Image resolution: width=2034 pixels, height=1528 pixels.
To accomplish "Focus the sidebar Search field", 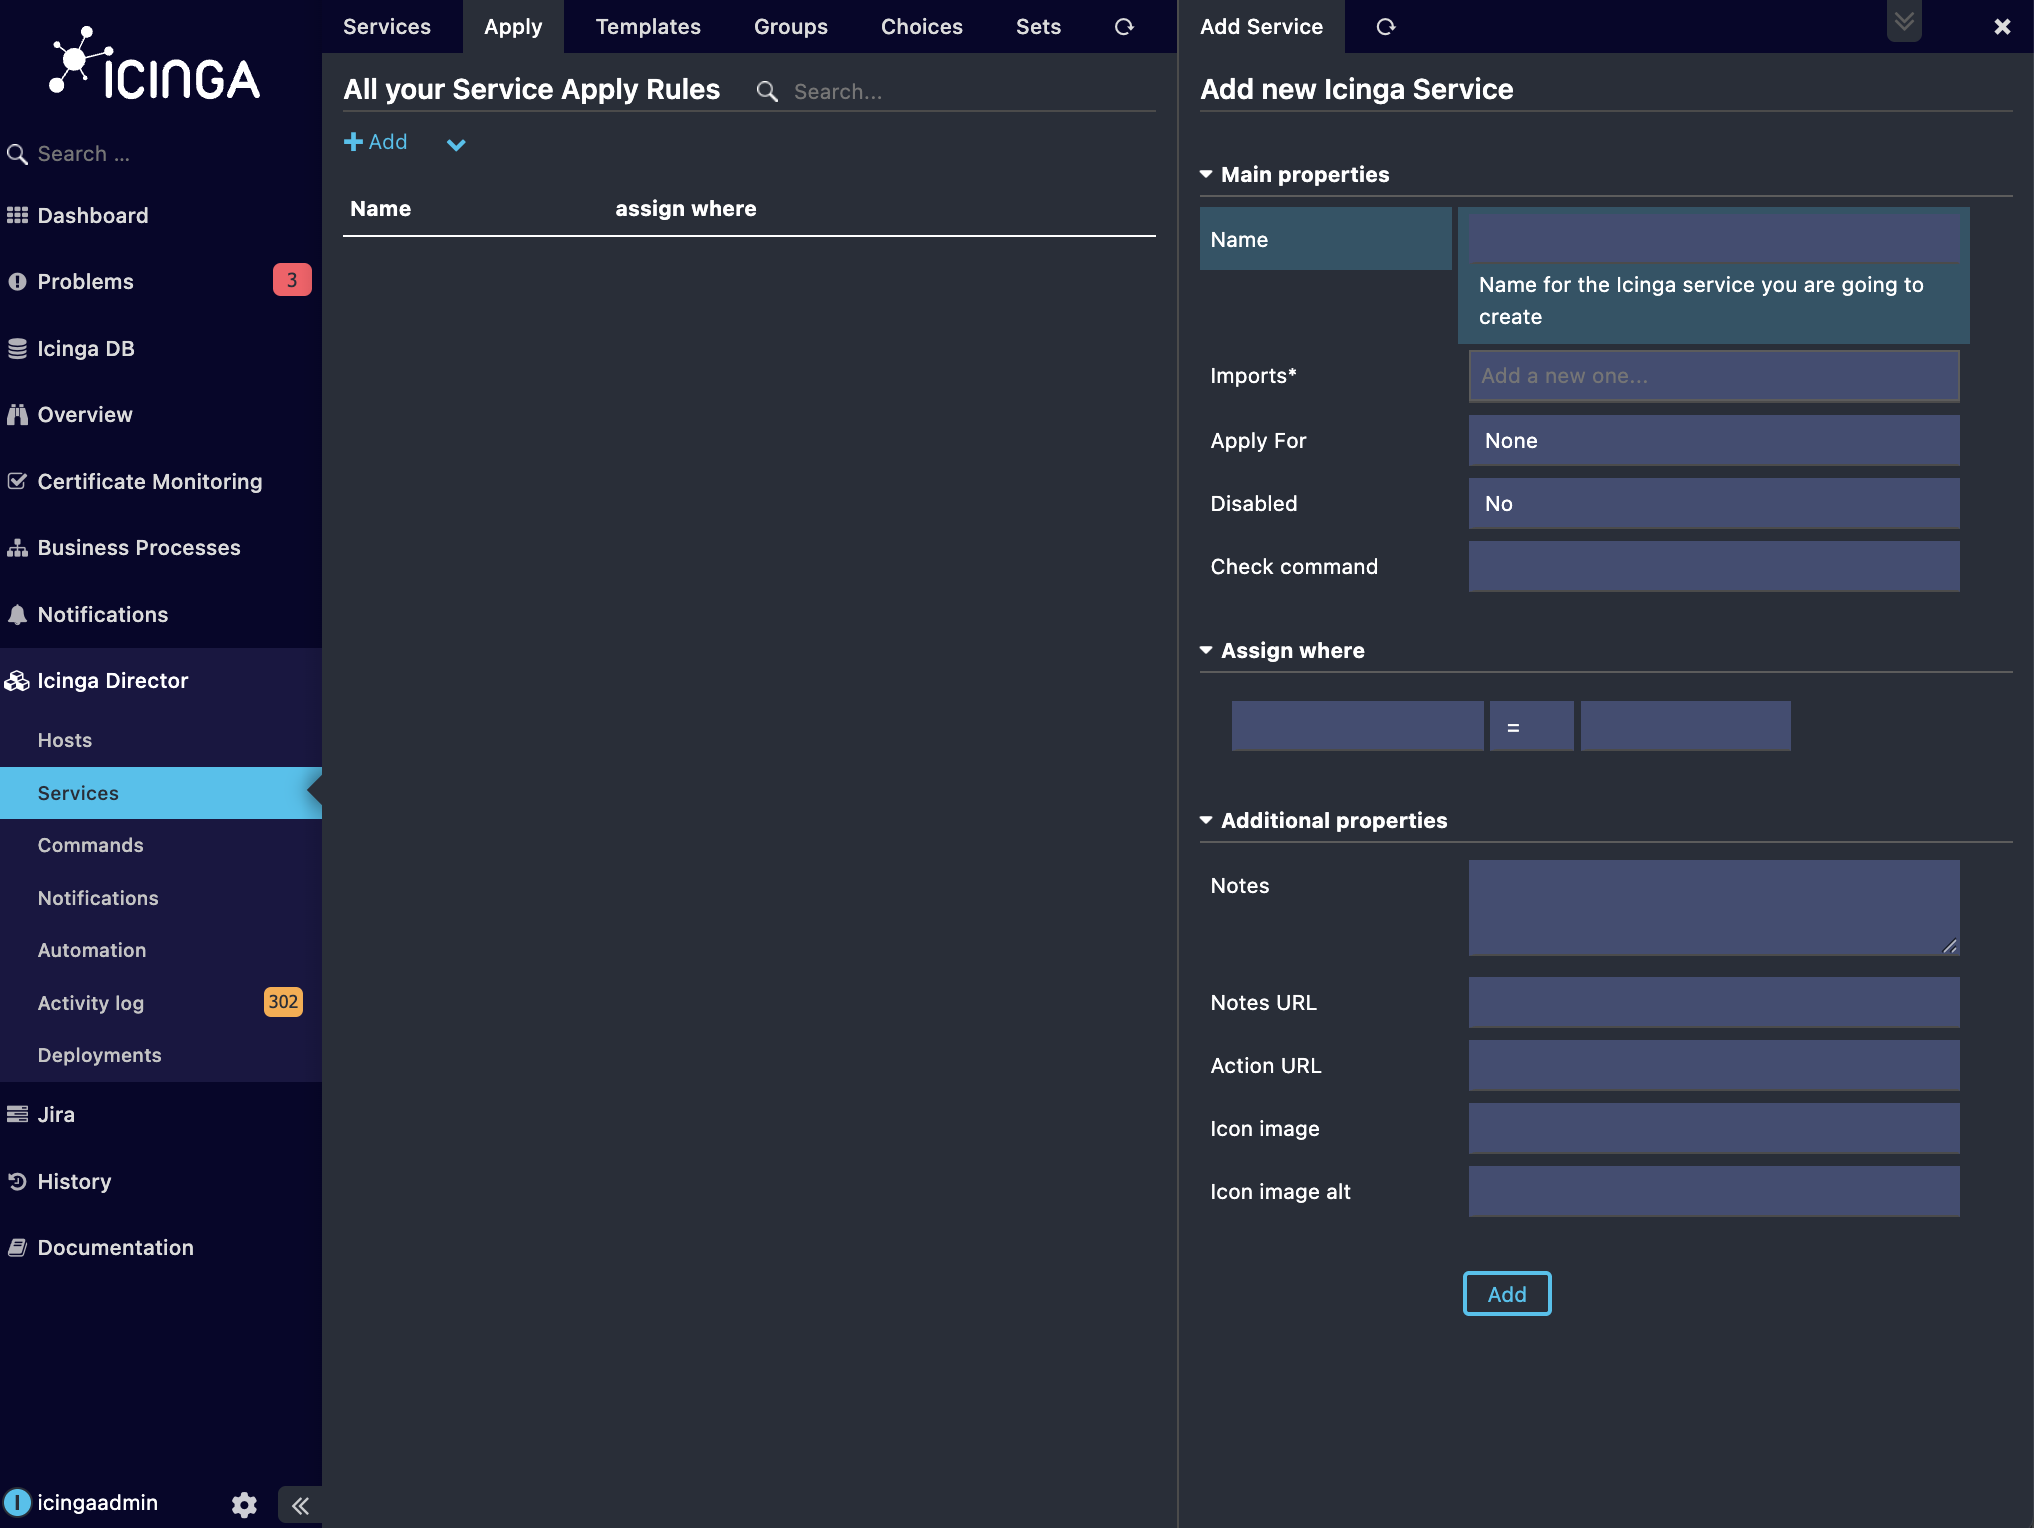I will [175, 154].
